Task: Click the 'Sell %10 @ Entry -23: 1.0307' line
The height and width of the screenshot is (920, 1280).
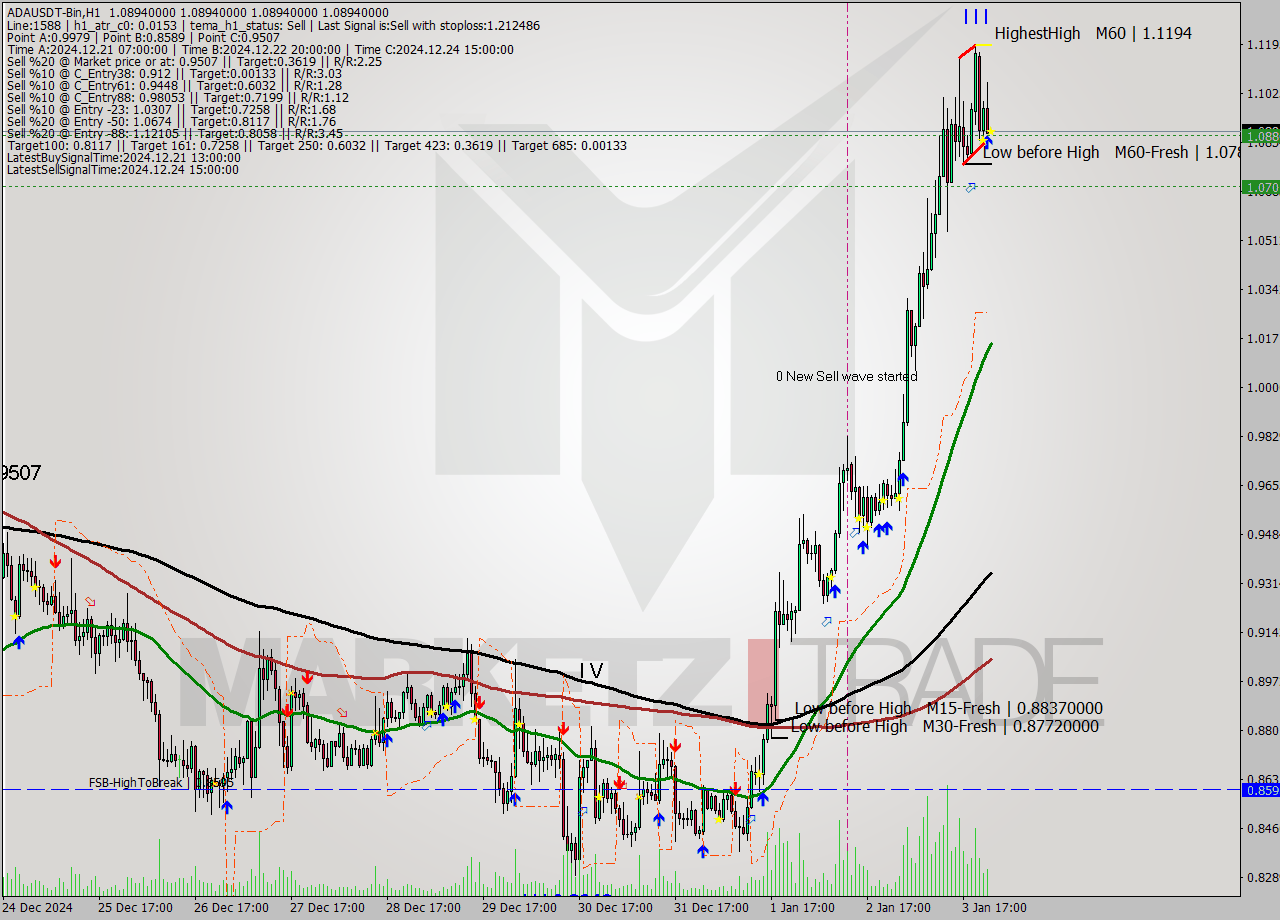Action: pos(171,109)
